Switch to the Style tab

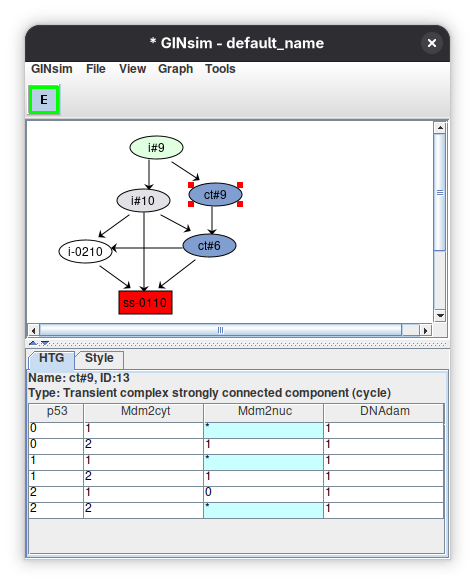pos(99,358)
